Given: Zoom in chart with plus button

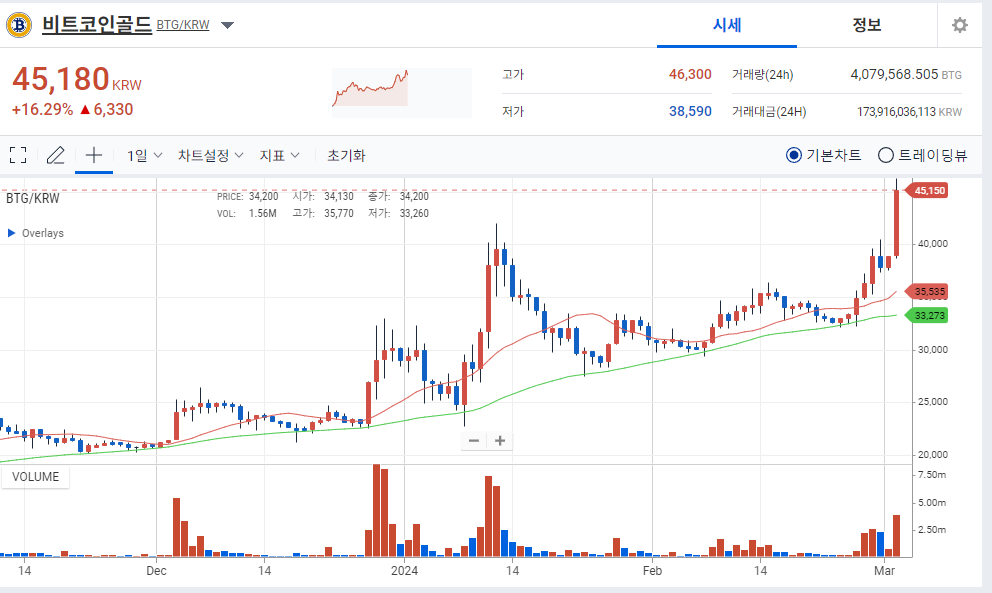Looking at the screenshot, I should tap(500, 440).
